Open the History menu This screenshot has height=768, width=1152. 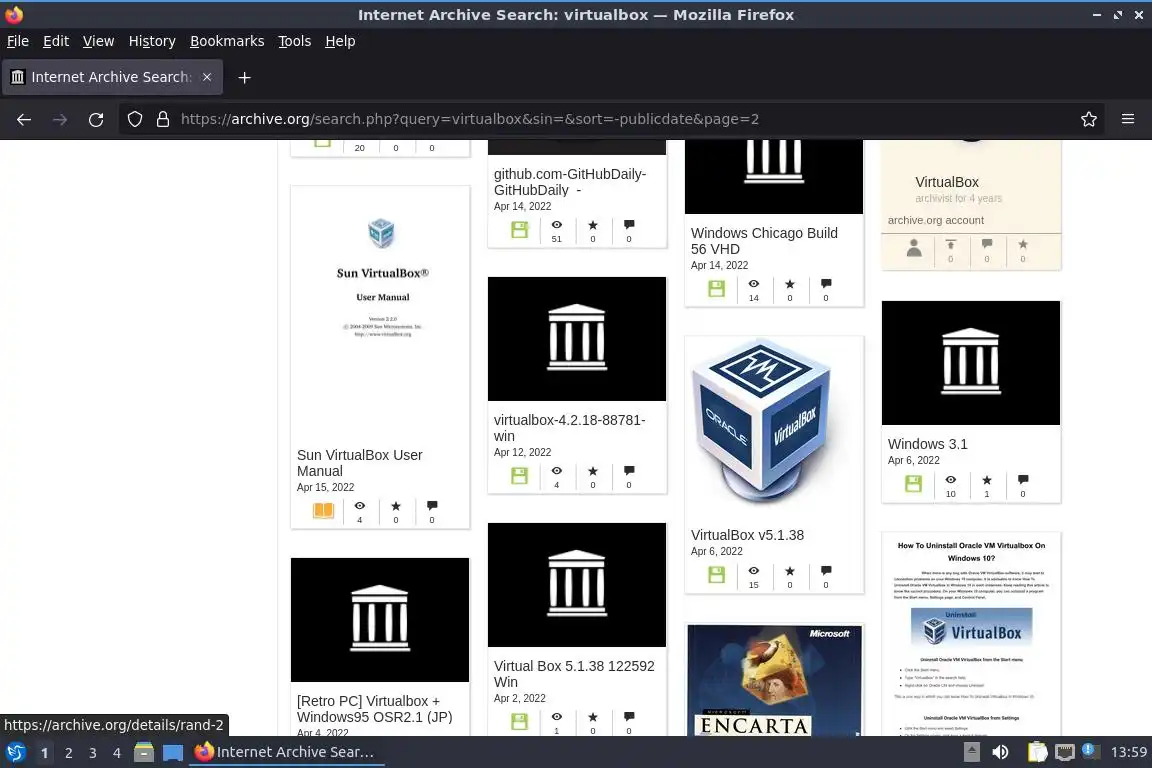point(152,41)
